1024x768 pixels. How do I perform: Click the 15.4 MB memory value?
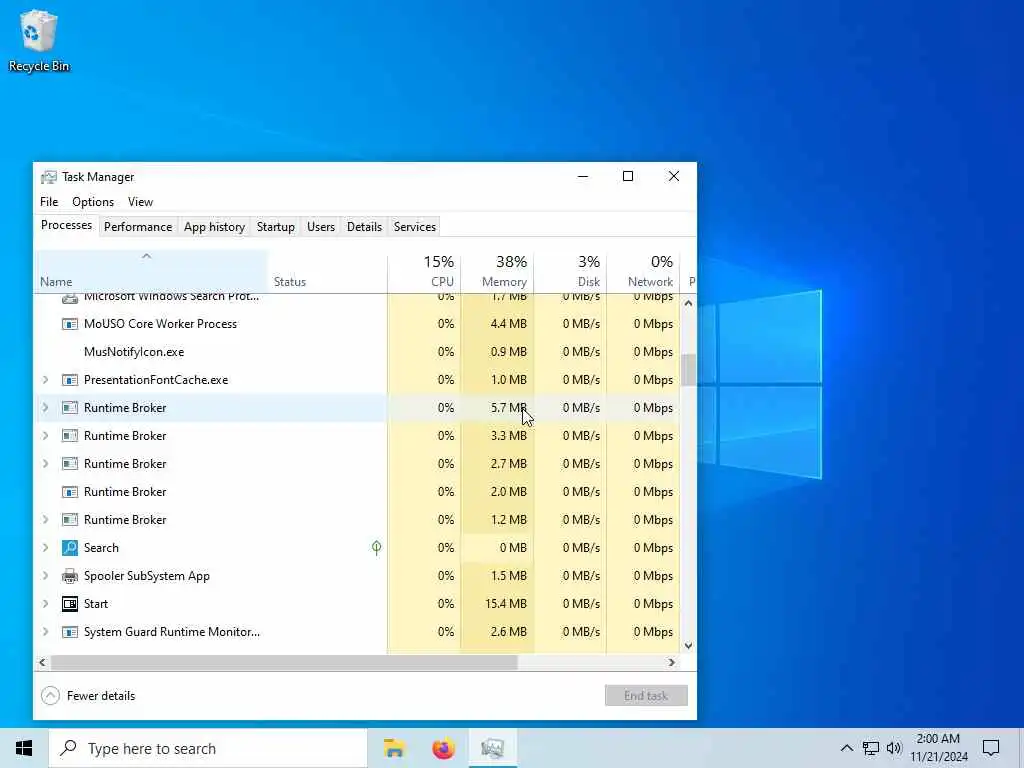505,604
